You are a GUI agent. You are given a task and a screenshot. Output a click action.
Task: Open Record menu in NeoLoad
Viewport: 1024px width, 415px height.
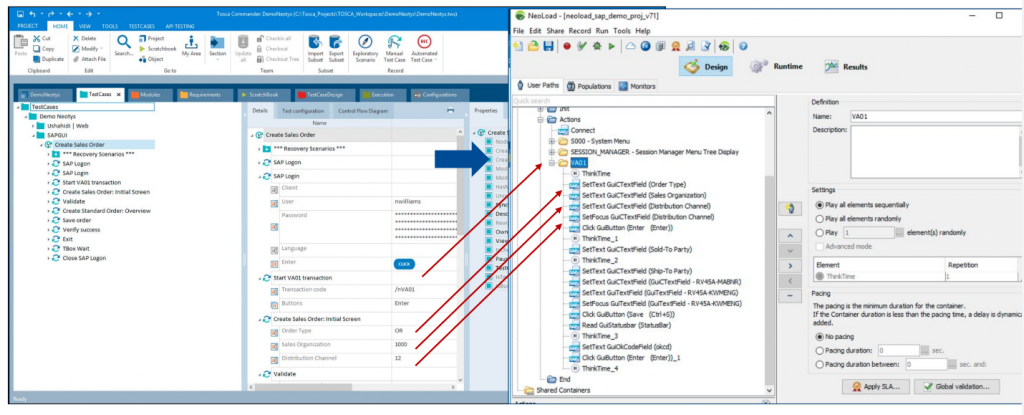tap(579, 31)
